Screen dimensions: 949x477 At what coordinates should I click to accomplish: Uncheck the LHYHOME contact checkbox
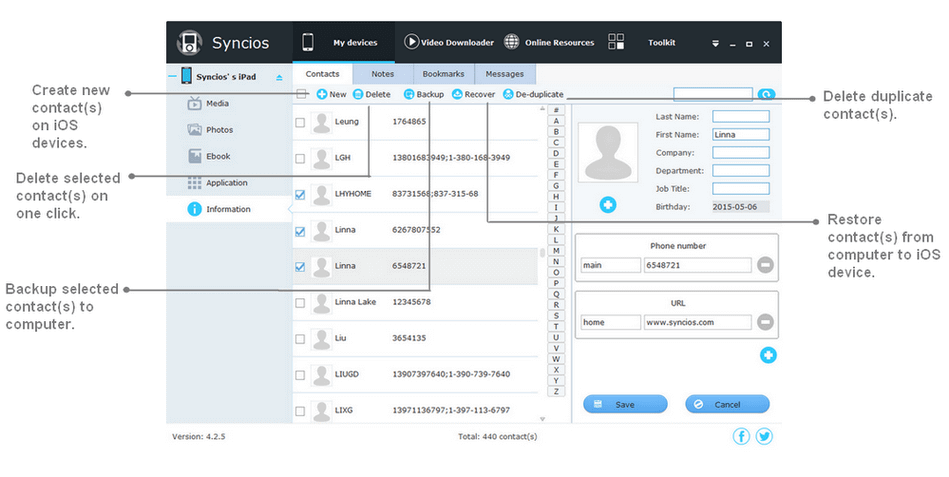[300, 195]
